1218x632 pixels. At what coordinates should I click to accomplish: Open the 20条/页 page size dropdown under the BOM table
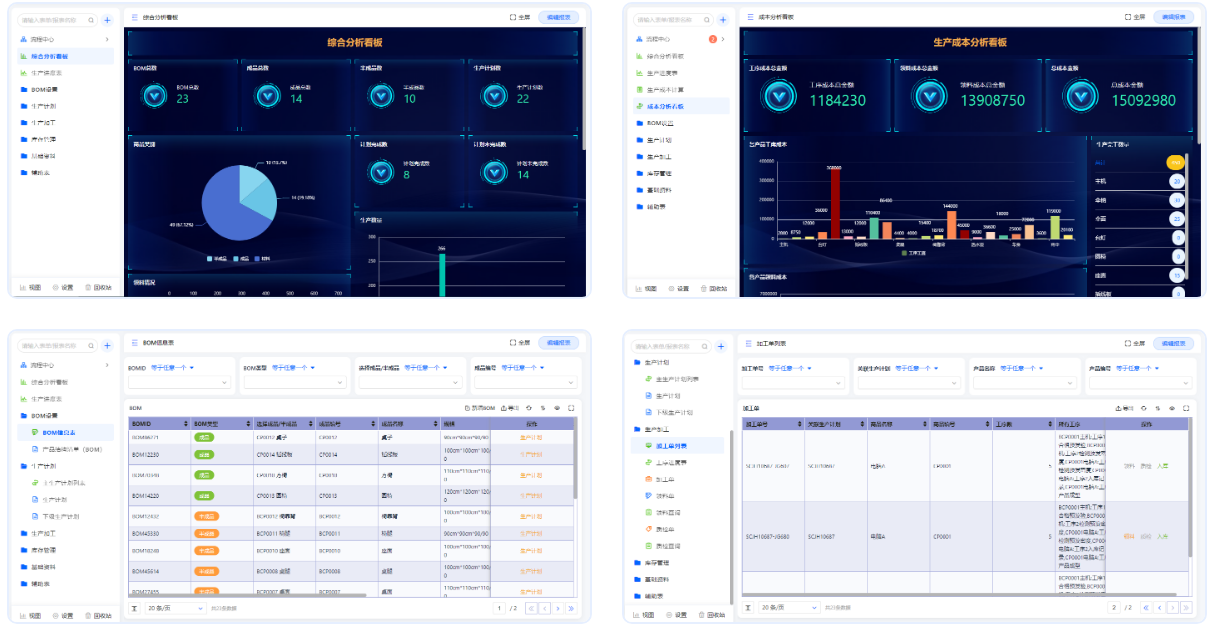click(x=175, y=608)
